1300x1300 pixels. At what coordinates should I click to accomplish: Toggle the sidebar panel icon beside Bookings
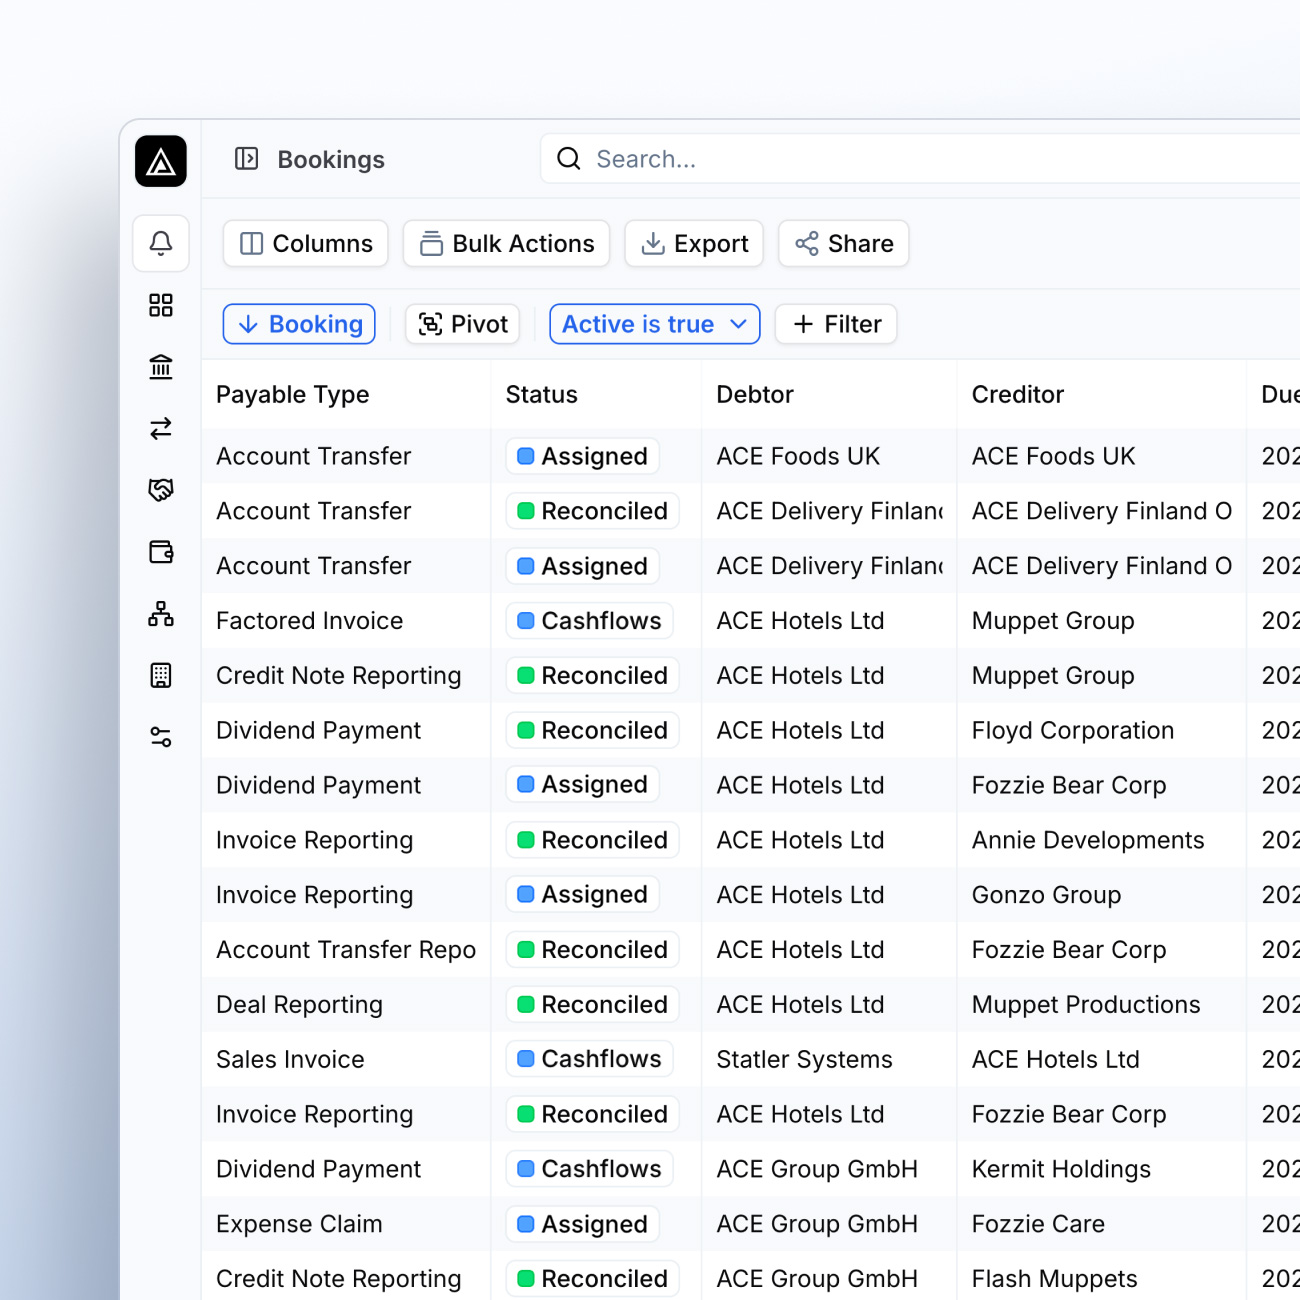point(246,159)
